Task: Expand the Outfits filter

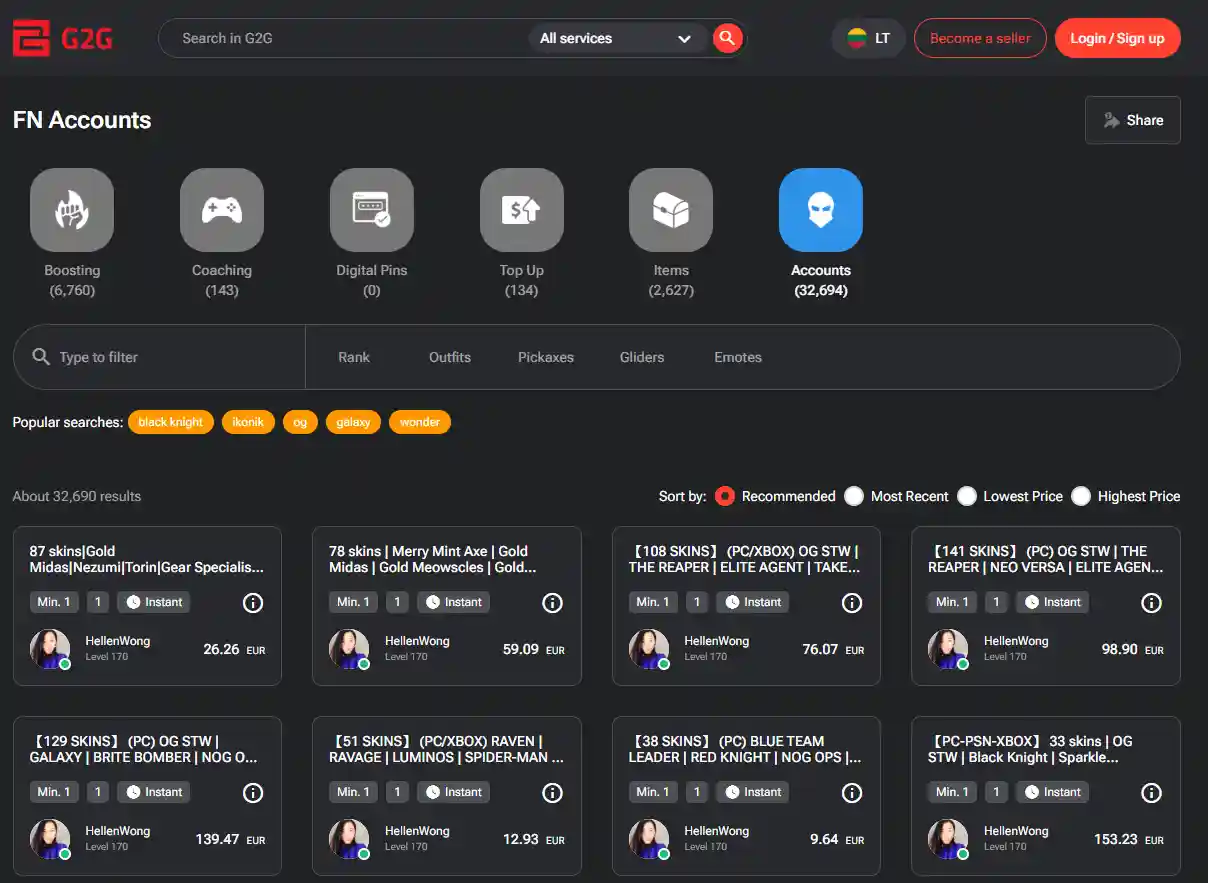Action: click(x=450, y=357)
